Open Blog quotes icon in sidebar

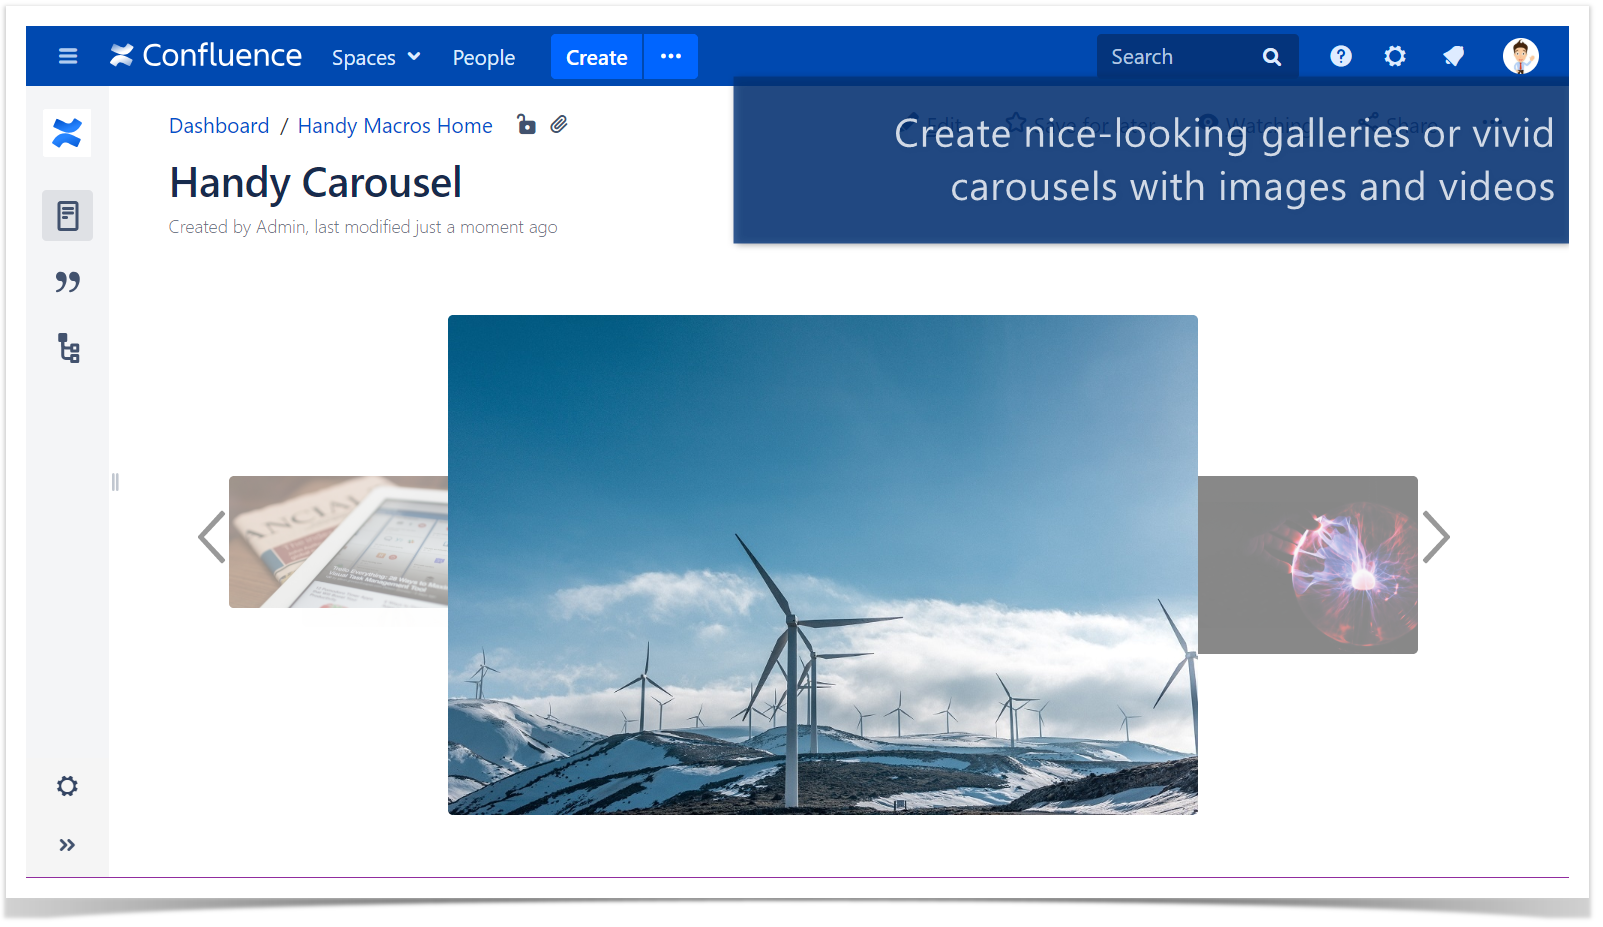tap(67, 282)
